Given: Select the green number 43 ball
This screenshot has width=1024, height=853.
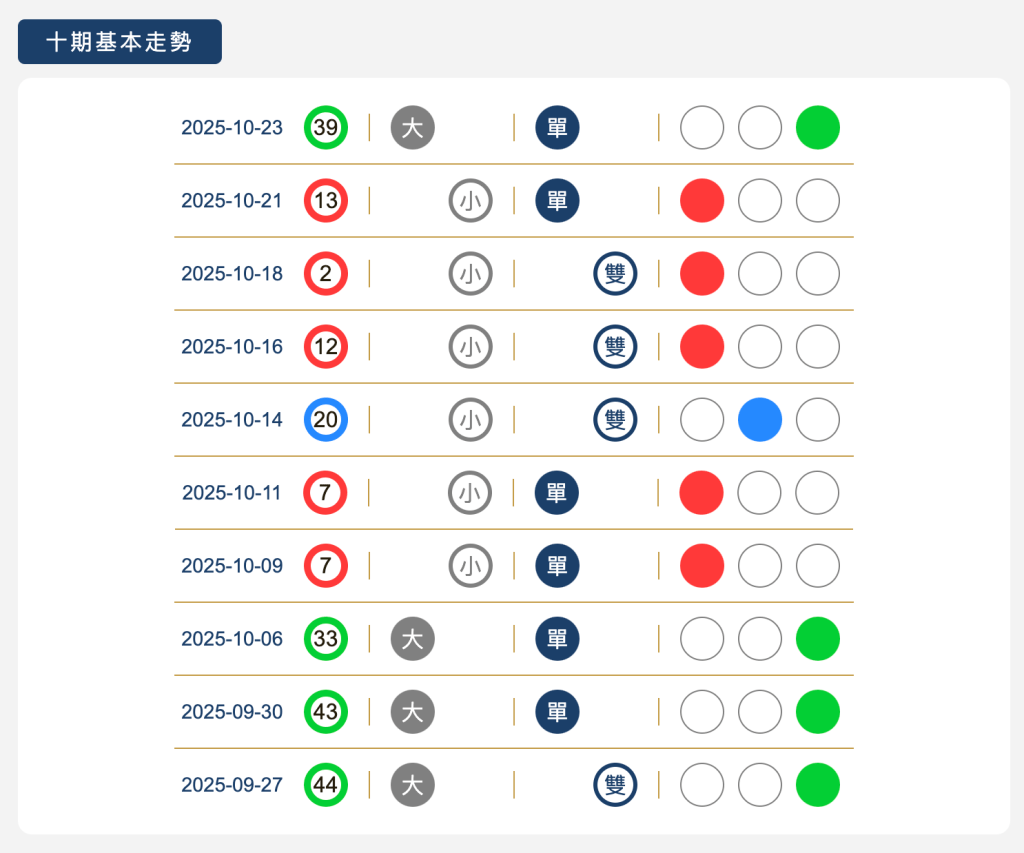Looking at the screenshot, I should [x=325, y=712].
